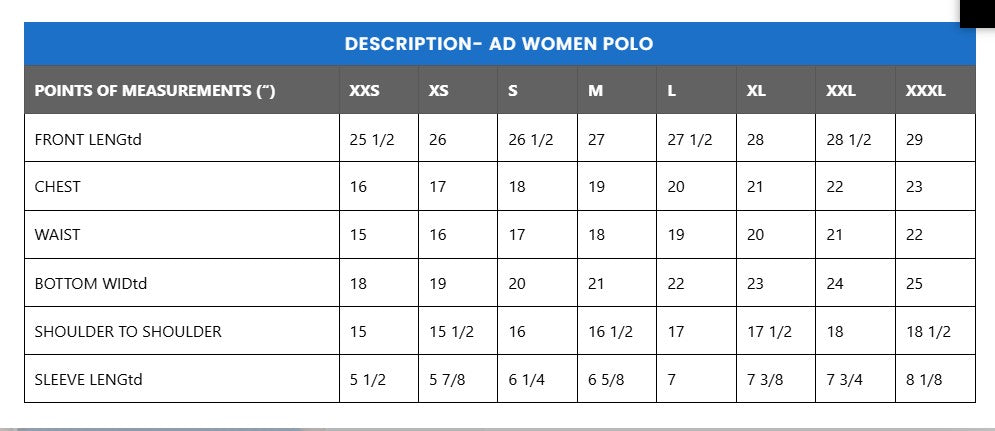
Task: Select the XXXL size column header
Action: (x=925, y=91)
